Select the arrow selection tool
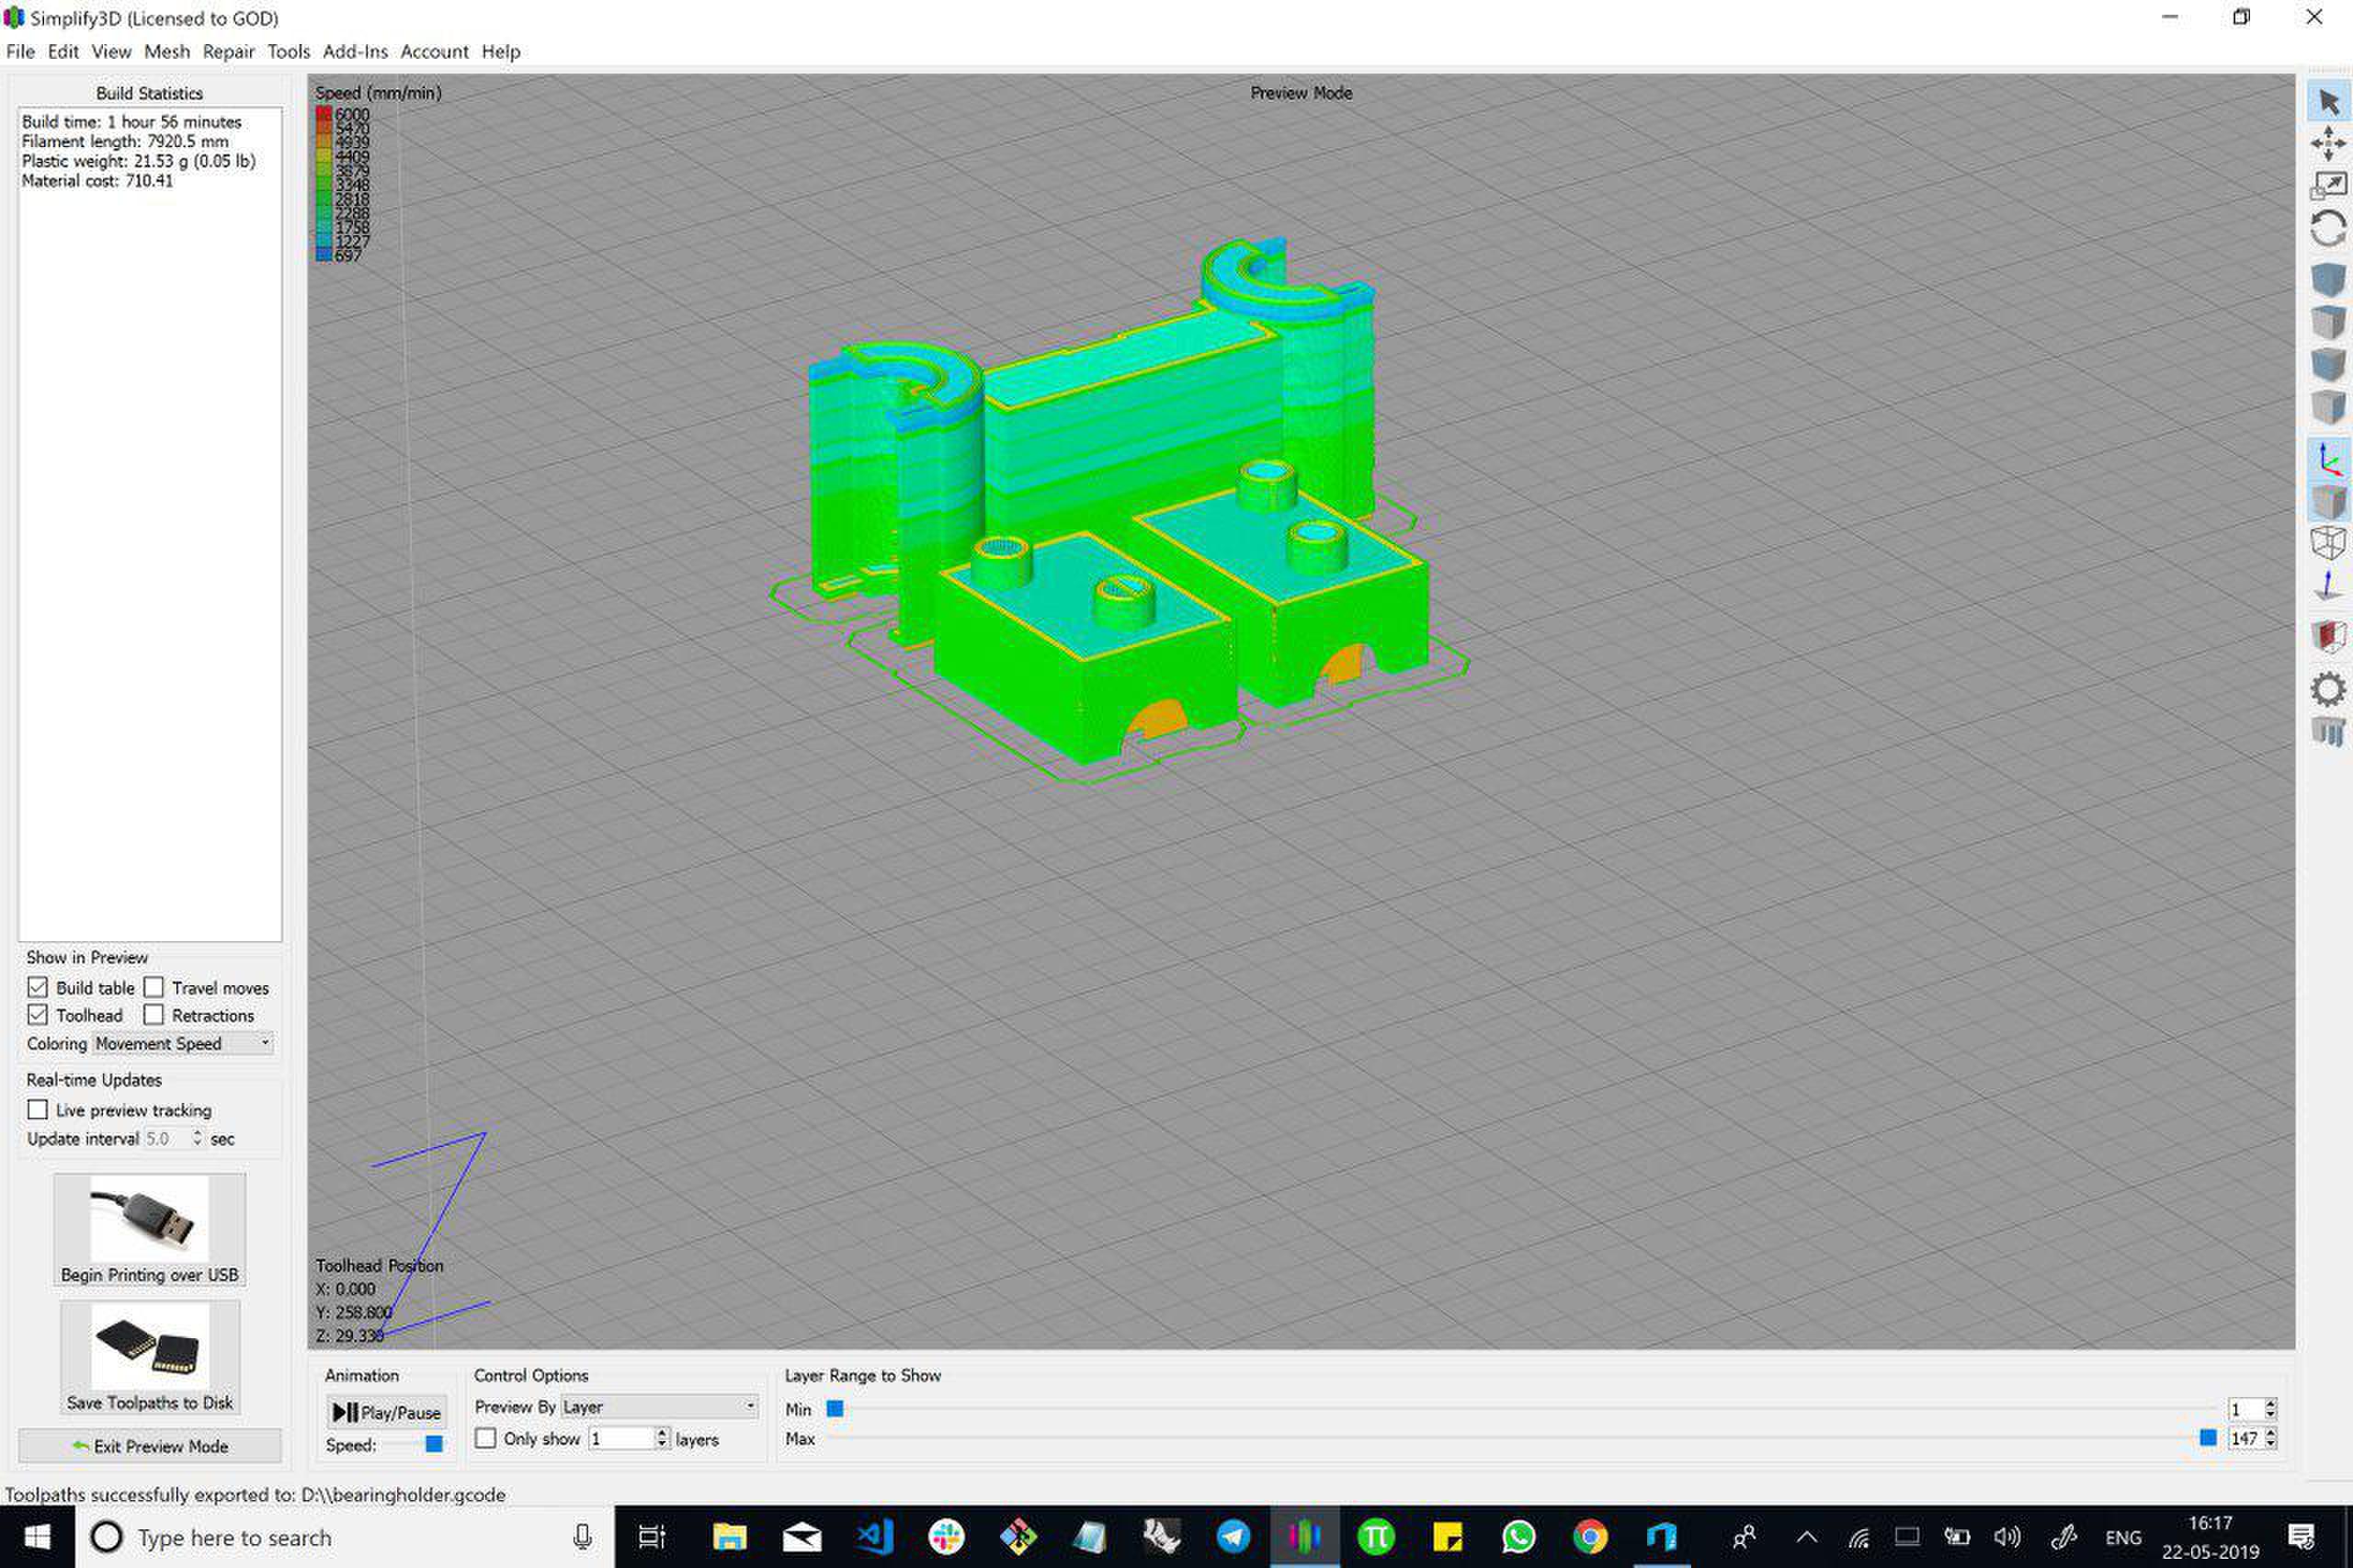Viewport: 2353px width, 1568px height. (x=2328, y=102)
